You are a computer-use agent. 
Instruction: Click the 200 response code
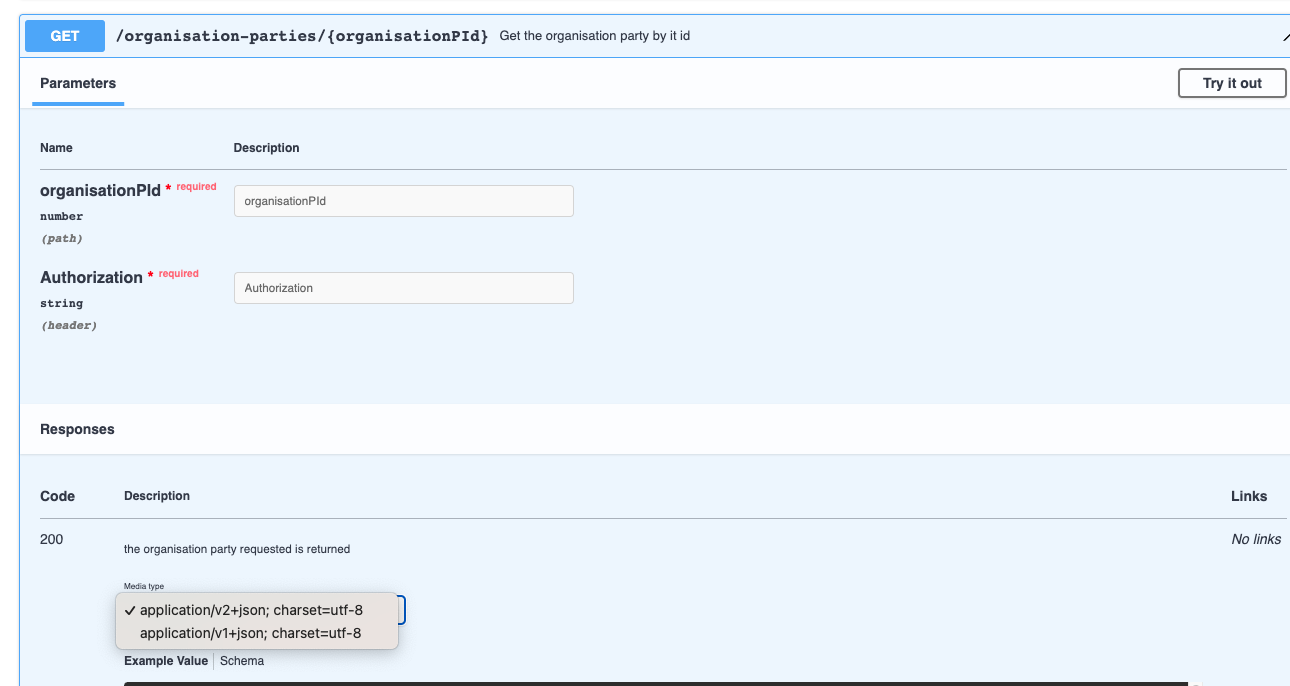click(51, 539)
